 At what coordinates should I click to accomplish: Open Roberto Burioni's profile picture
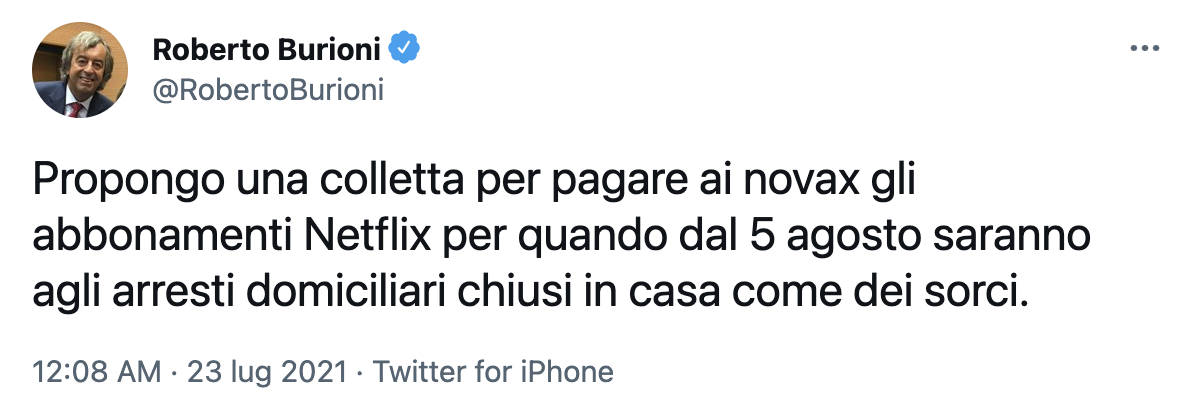[x=80, y=70]
